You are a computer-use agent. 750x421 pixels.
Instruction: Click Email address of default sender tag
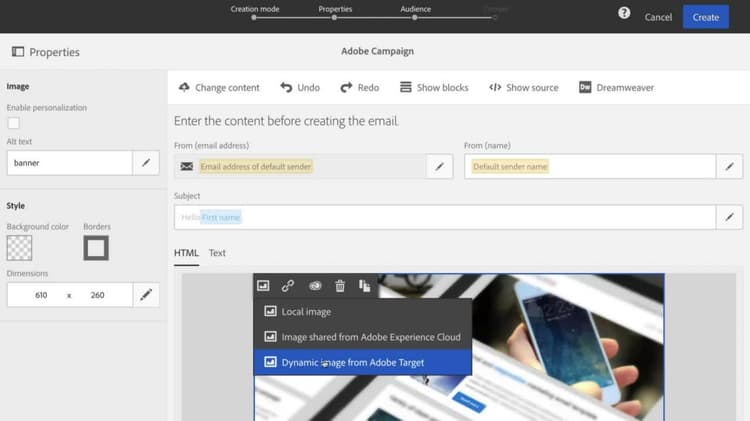point(256,166)
